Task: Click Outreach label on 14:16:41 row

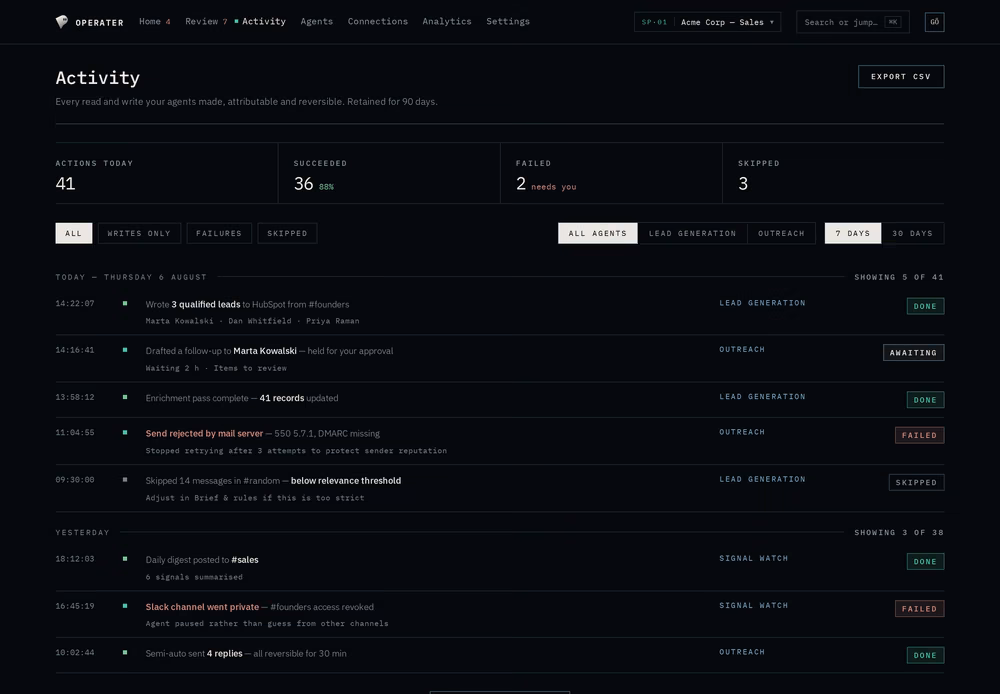Action: (742, 350)
